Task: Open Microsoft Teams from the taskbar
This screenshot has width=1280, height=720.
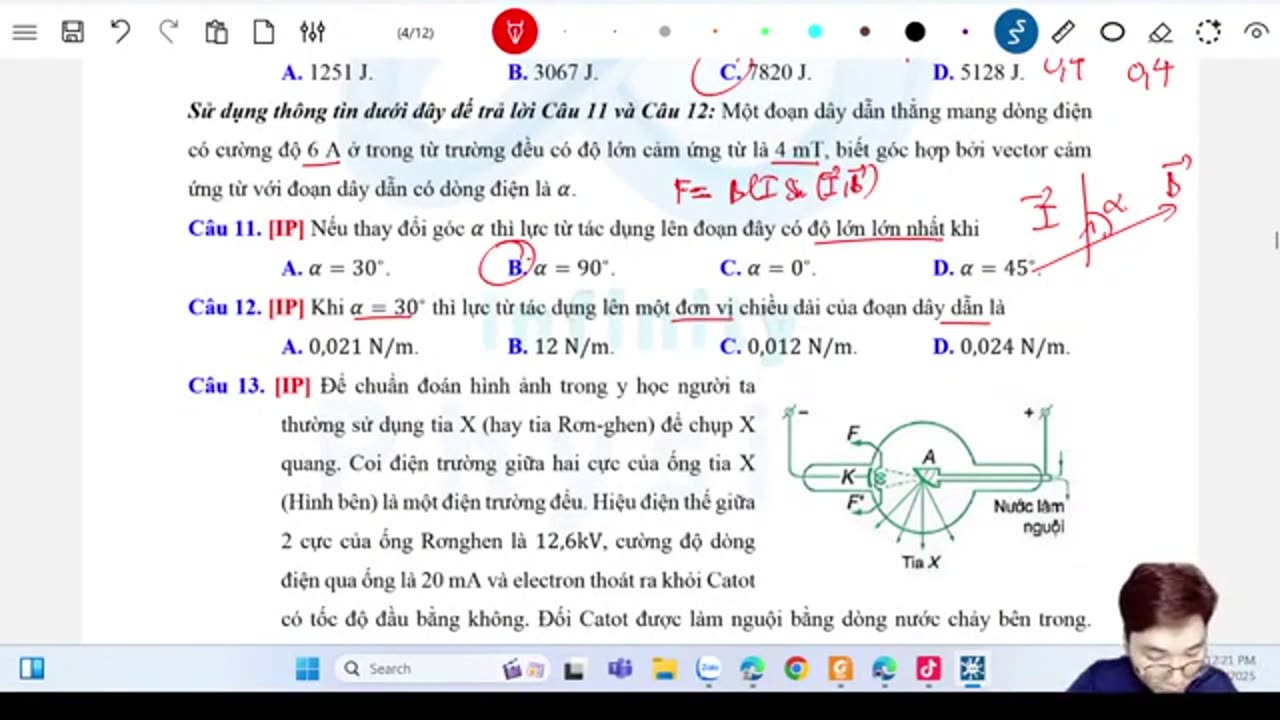Action: pyautogui.click(x=620, y=669)
